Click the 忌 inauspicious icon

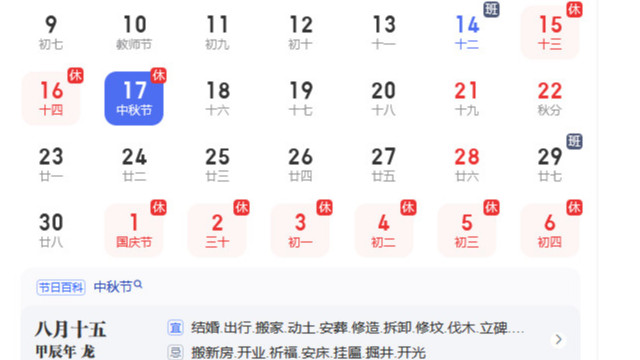pos(176,352)
